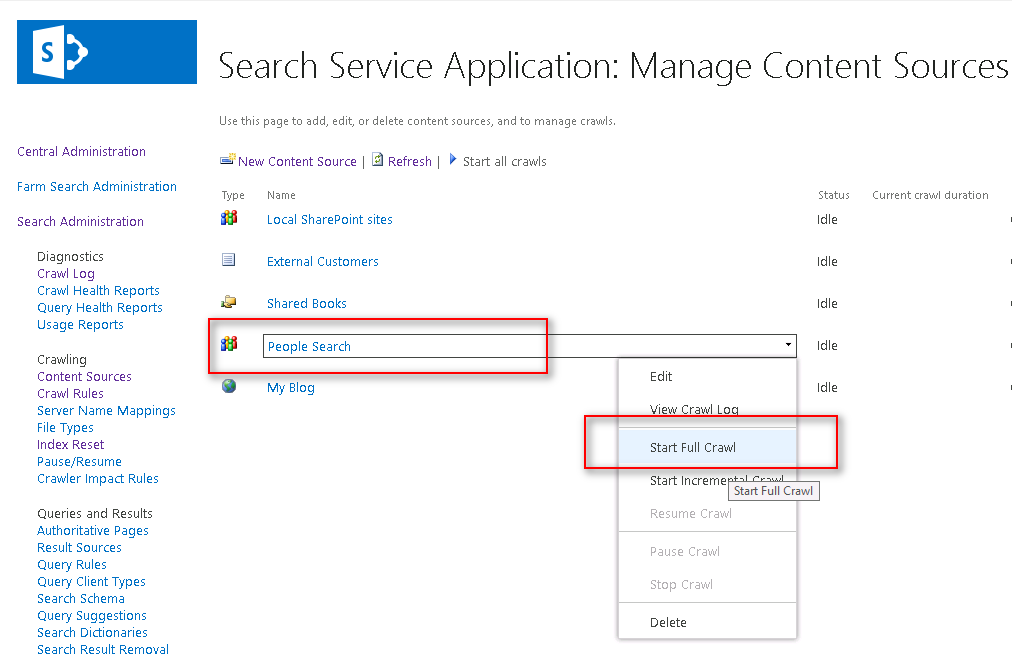Choose Delete from the context menu
Viewport: 1012px width, 660px height.
(x=668, y=622)
